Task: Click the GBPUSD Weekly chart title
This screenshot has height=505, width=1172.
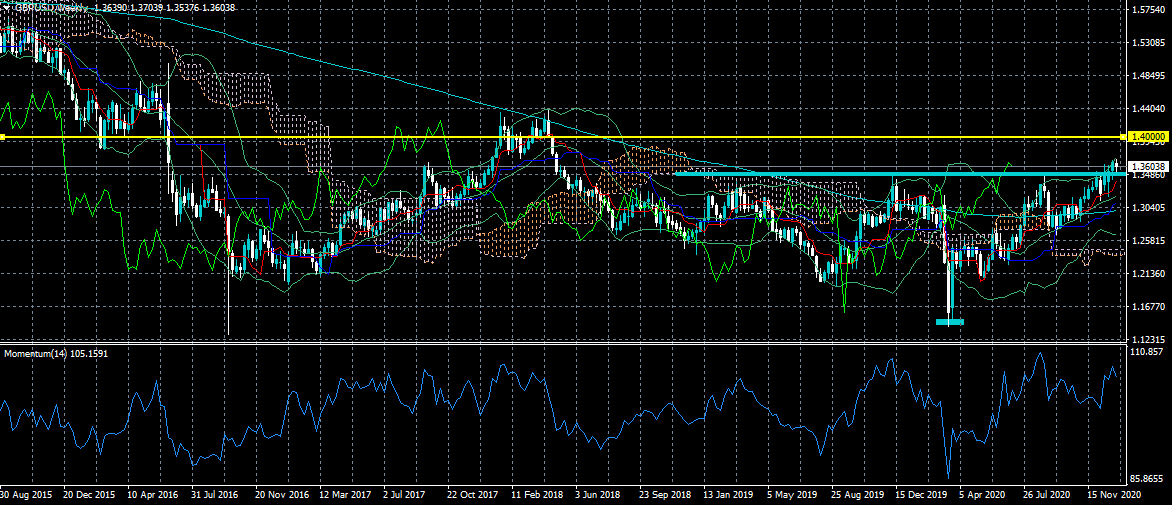Action: (x=50, y=7)
